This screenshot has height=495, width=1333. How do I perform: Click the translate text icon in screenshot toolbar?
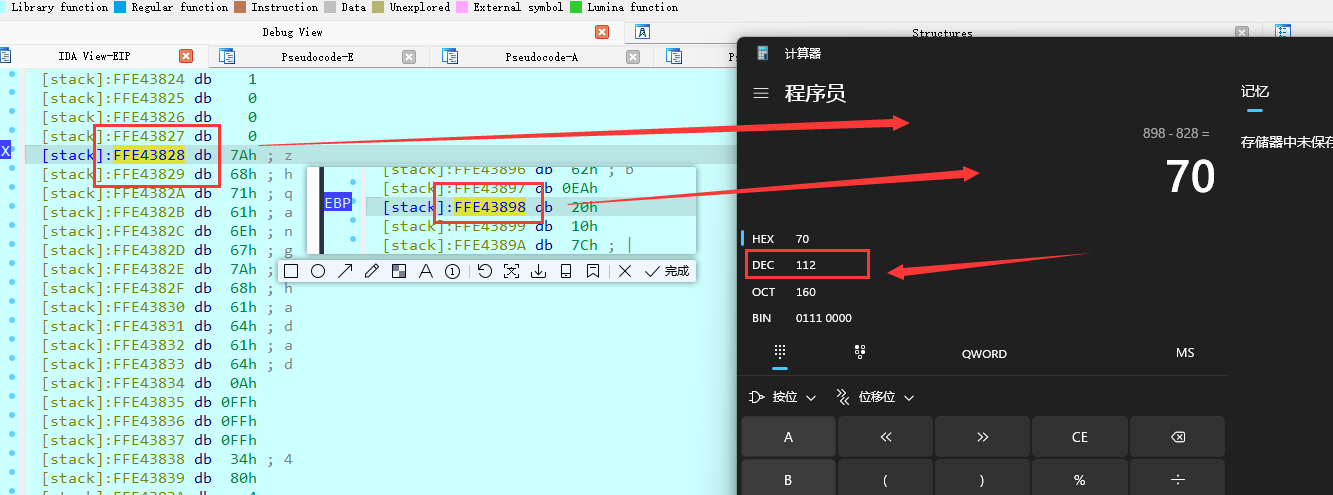pyautogui.click(x=512, y=271)
